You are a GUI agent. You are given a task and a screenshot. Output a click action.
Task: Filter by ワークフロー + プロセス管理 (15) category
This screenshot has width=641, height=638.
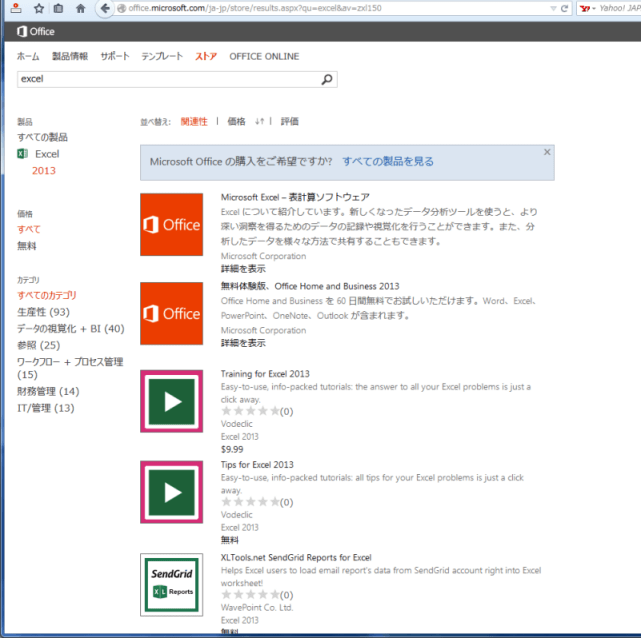click(70, 368)
